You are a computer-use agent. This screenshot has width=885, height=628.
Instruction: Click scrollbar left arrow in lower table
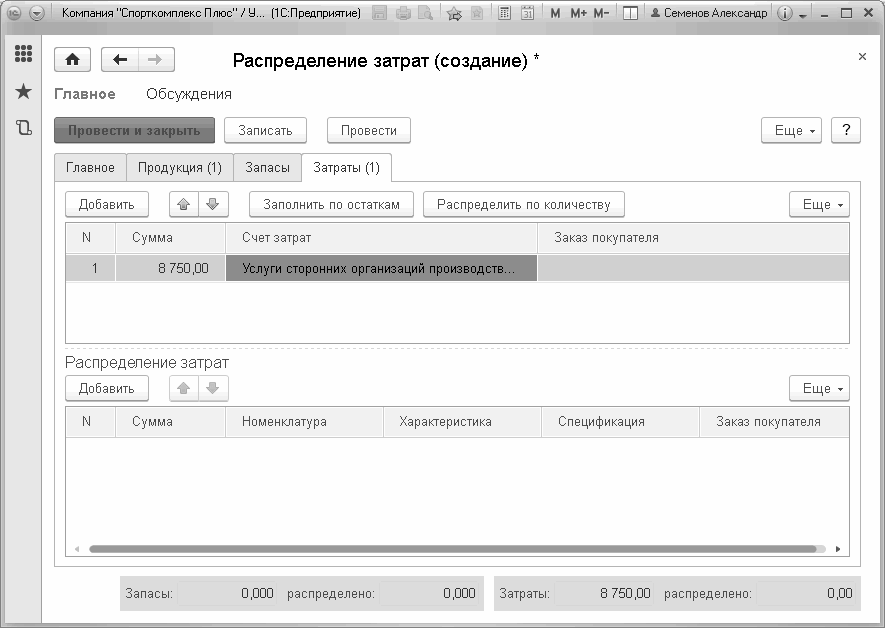[x=77, y=549]
